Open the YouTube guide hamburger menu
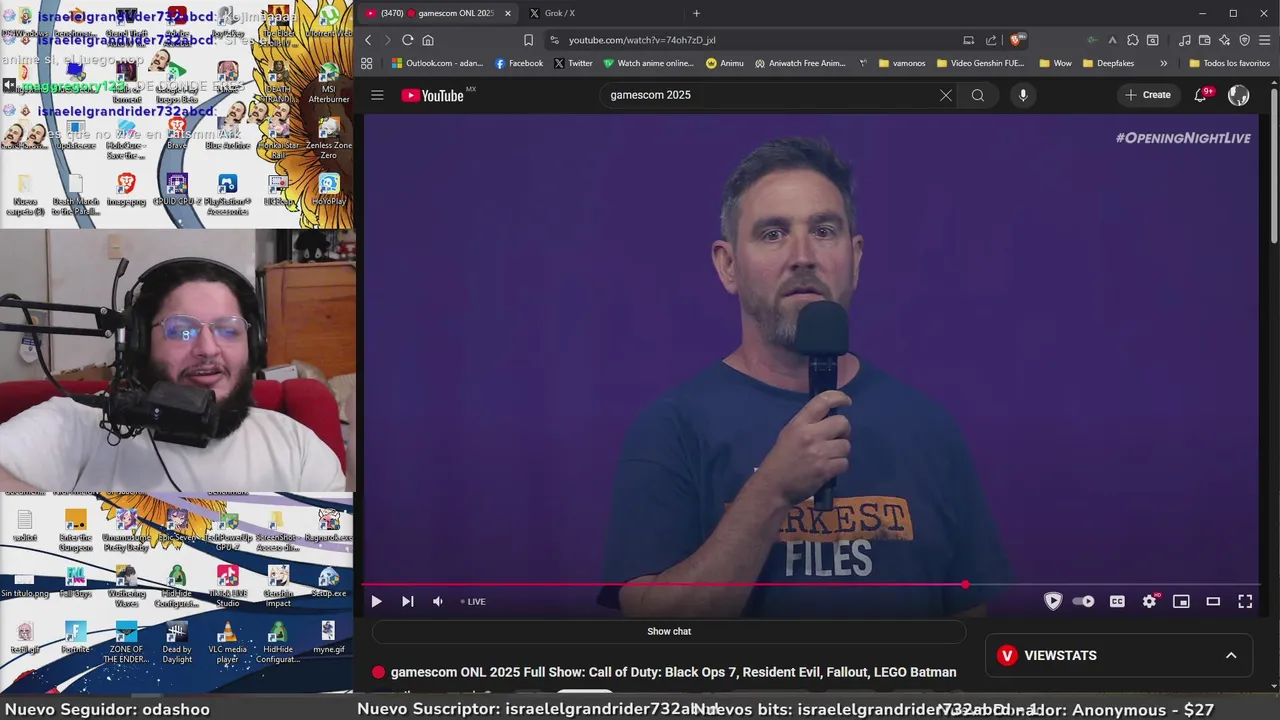 (377, 95)
